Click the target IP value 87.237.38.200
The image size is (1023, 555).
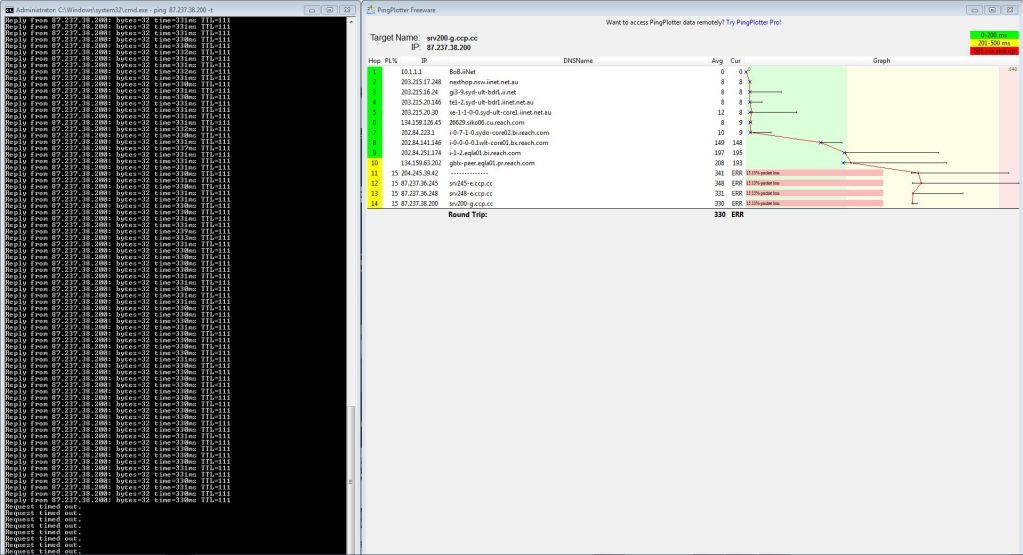[x=449, y=48]
